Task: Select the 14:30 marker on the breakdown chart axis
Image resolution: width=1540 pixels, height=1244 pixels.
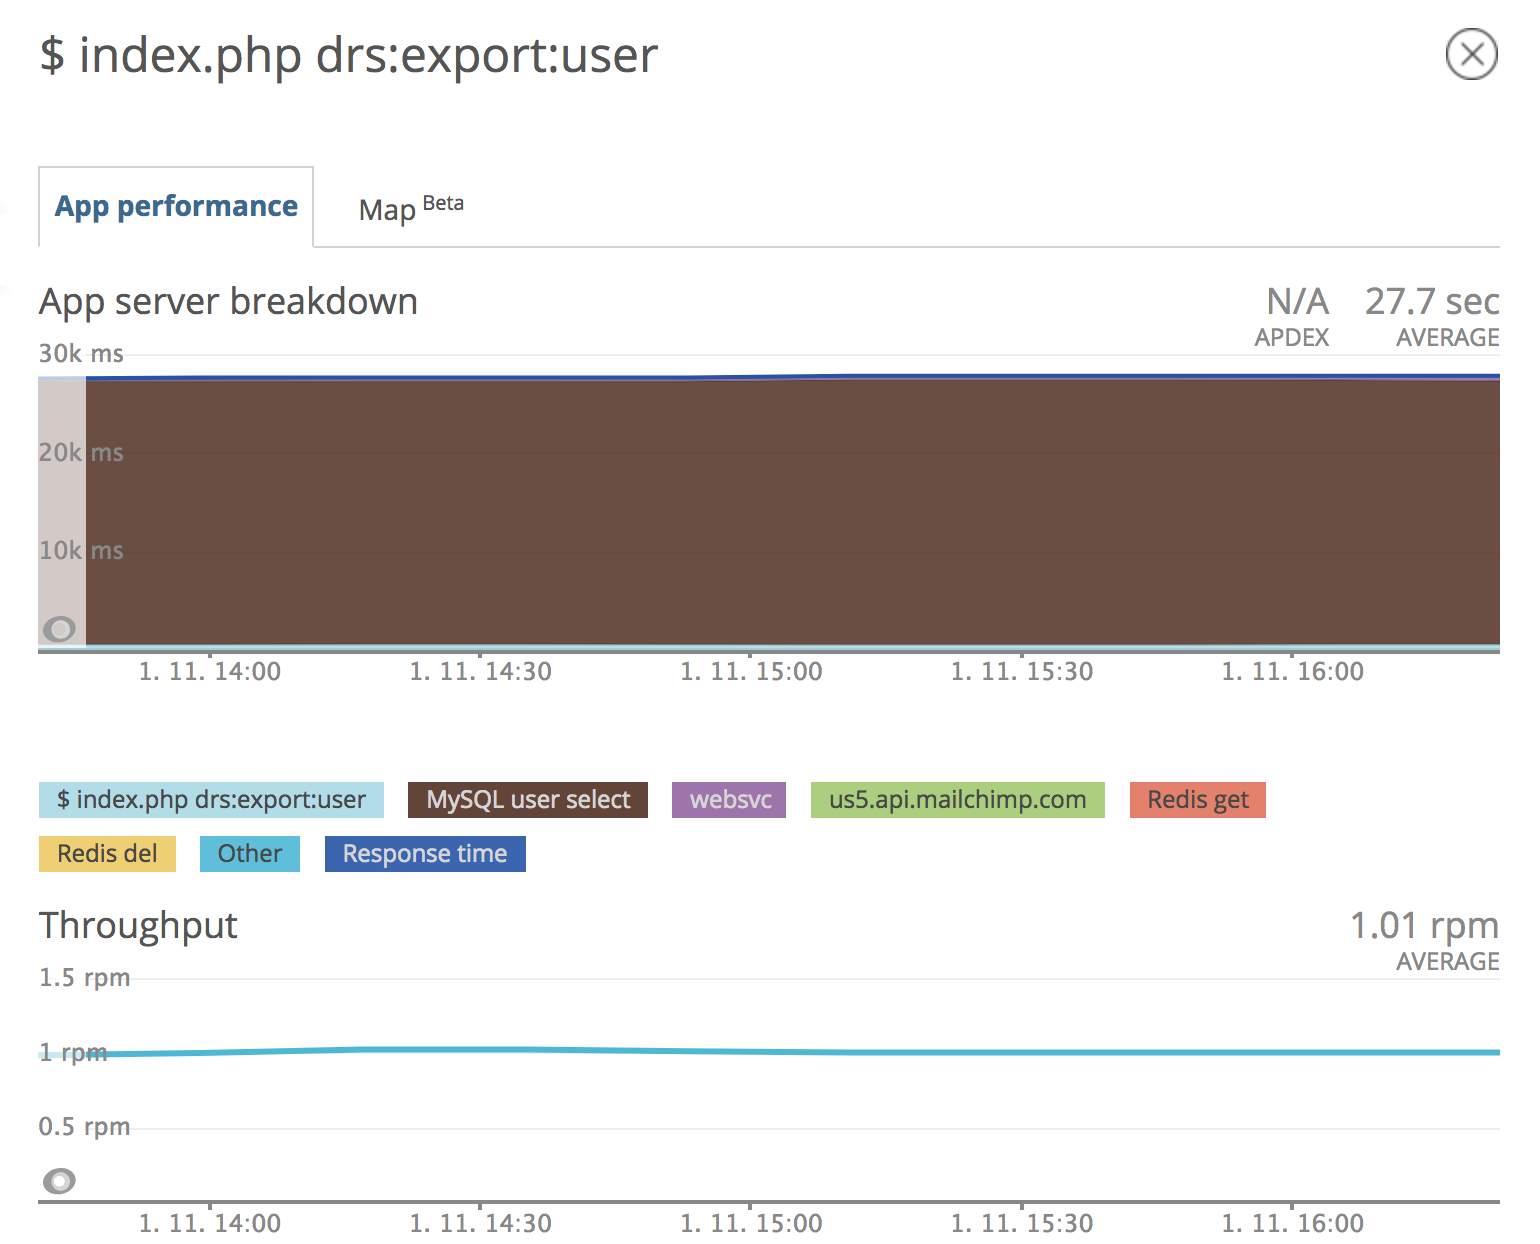Action: [481, 671]
